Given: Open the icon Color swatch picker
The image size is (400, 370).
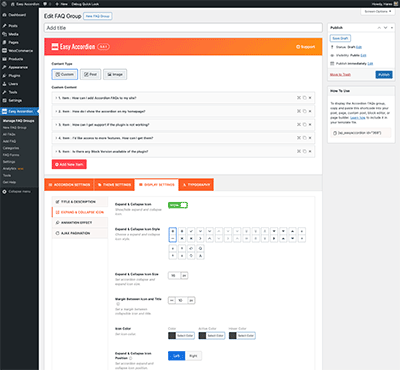Looking at the screenshot, I should coord(182,336).
